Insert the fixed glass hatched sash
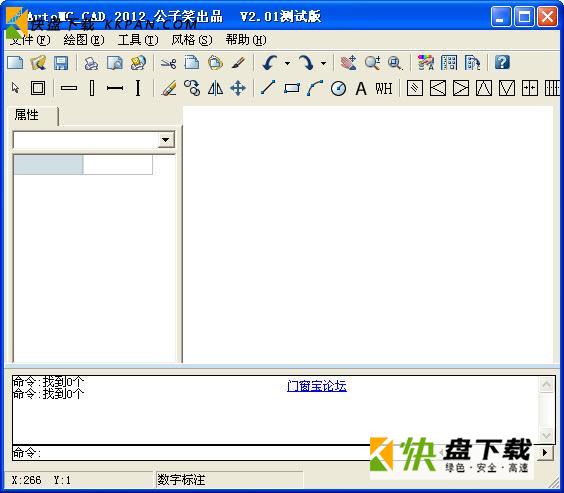Viewport: 564px width, 493px height. (415, 88)
